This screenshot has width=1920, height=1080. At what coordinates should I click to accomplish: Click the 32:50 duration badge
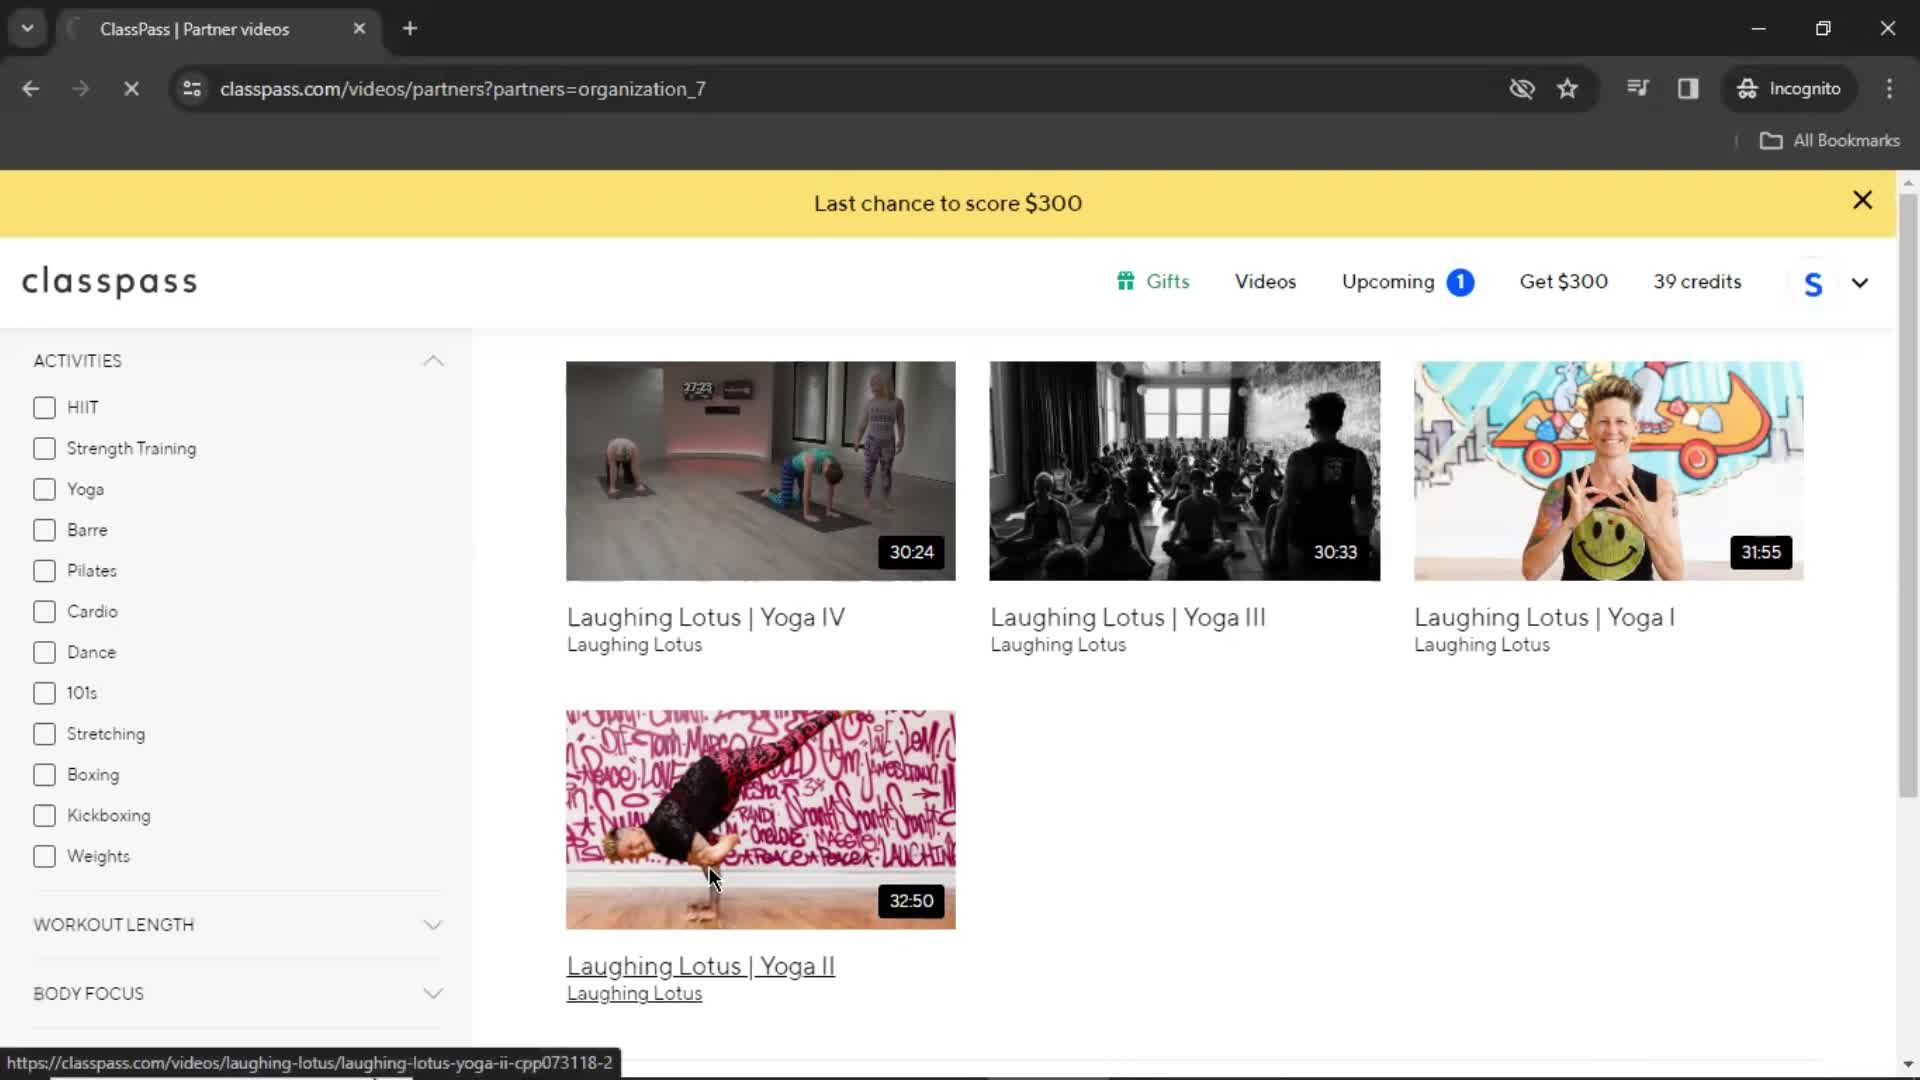click(x=911, y=901)
